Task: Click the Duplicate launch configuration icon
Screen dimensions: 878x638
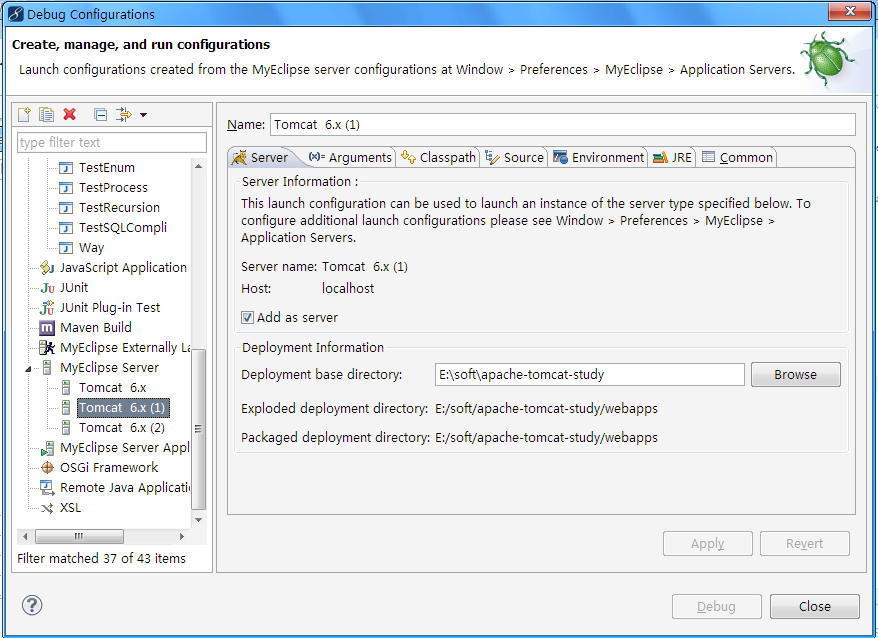Action: click(46, 114)
